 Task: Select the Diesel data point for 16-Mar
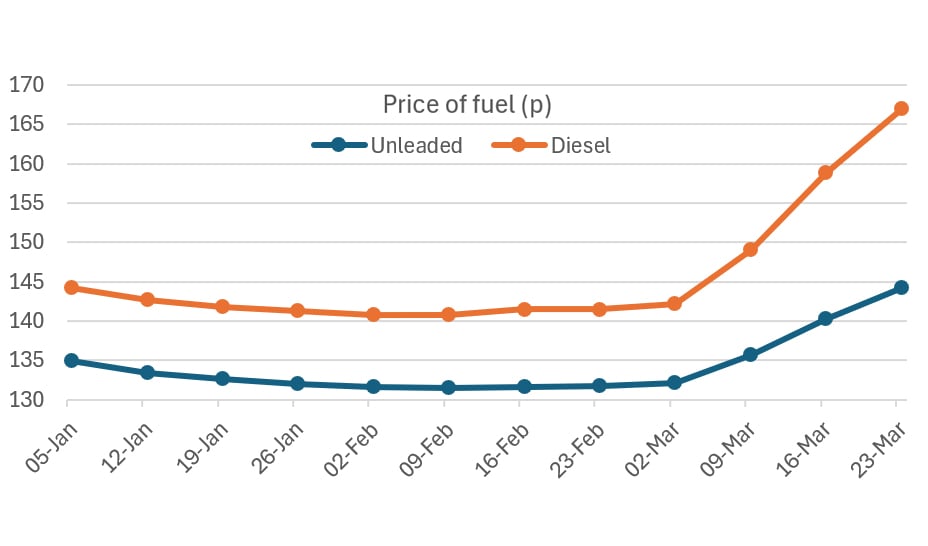(825, 172)
